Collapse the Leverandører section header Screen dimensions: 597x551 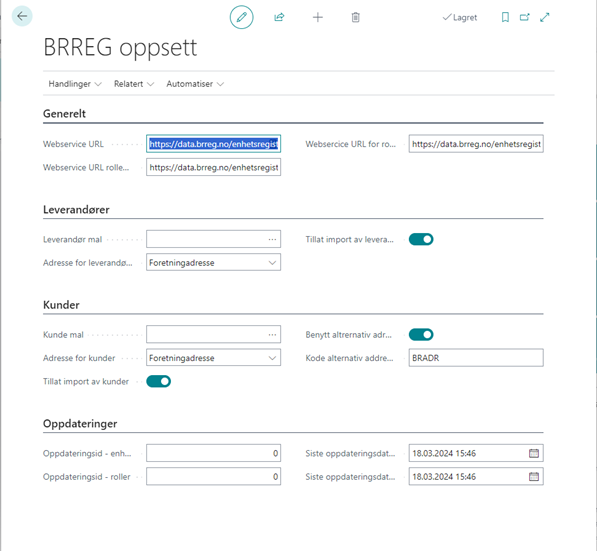click(x=76, y=209)
